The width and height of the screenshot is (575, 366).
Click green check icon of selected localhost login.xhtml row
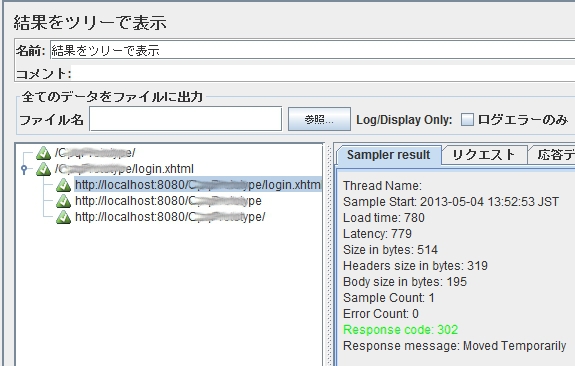coord(63,185)
